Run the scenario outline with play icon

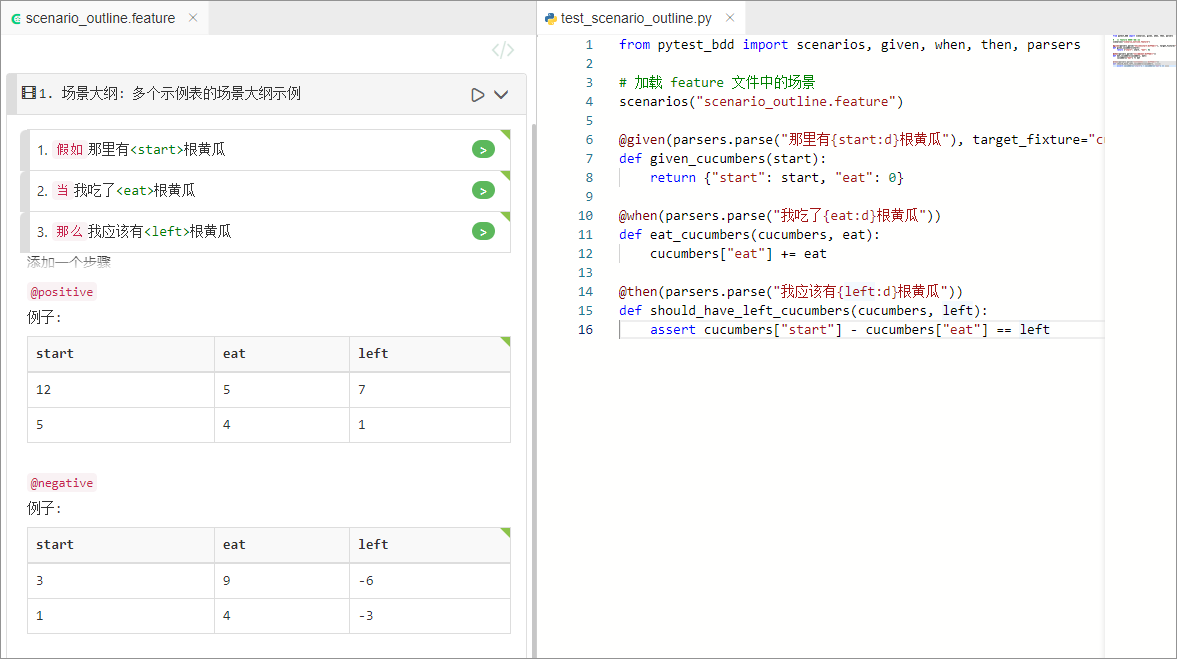[478, 94]
